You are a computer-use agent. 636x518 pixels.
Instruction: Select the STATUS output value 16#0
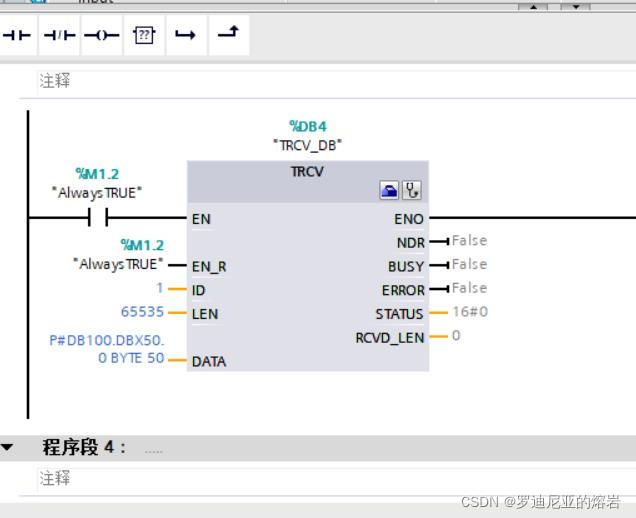(470, 312)
